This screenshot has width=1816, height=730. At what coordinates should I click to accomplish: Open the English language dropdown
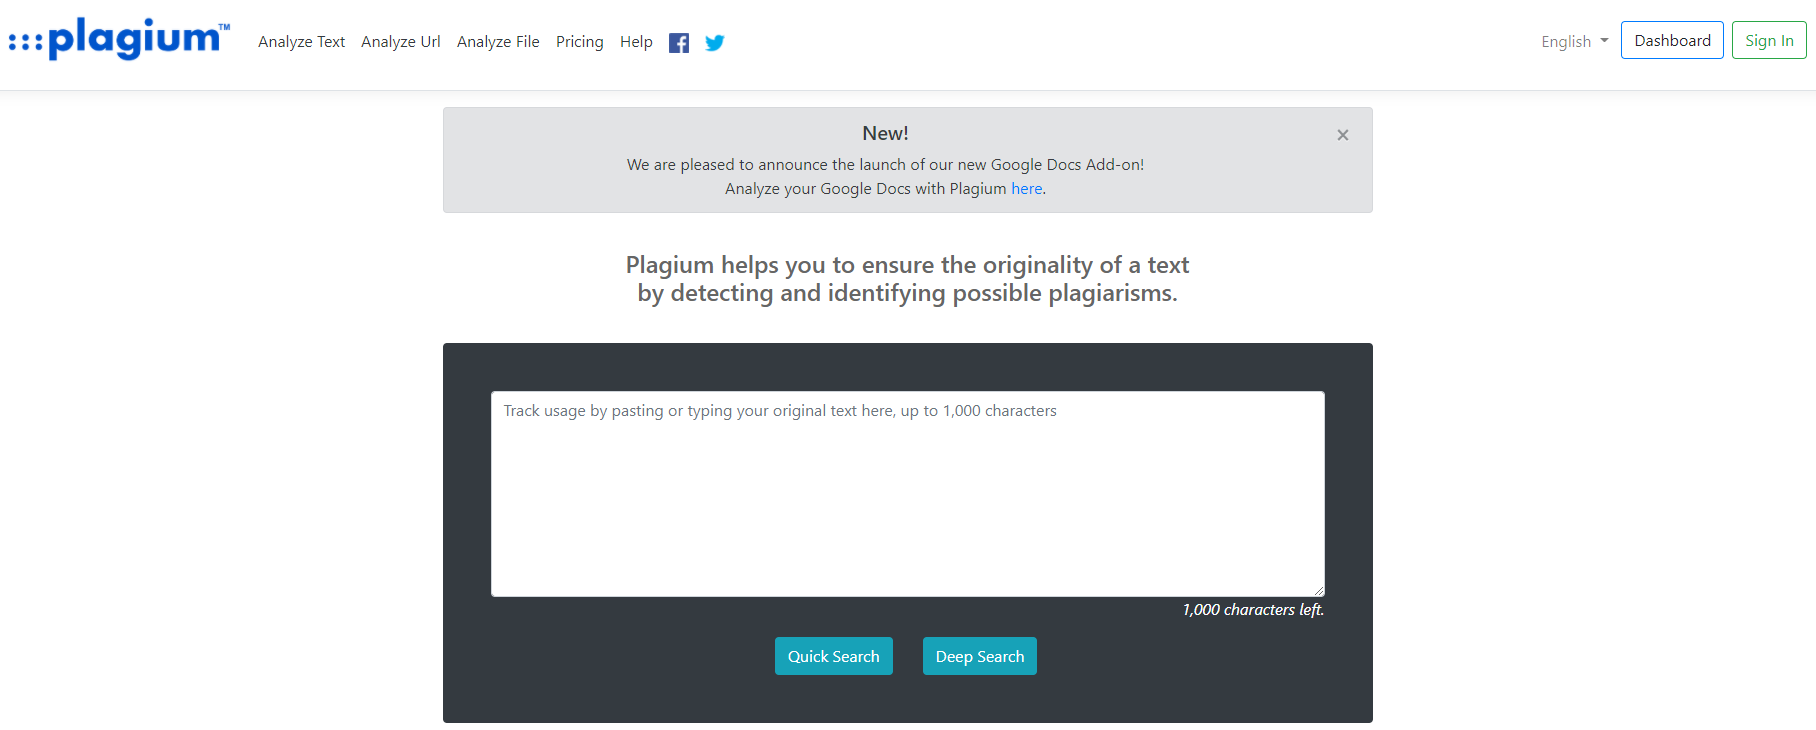click(1575, 41)
